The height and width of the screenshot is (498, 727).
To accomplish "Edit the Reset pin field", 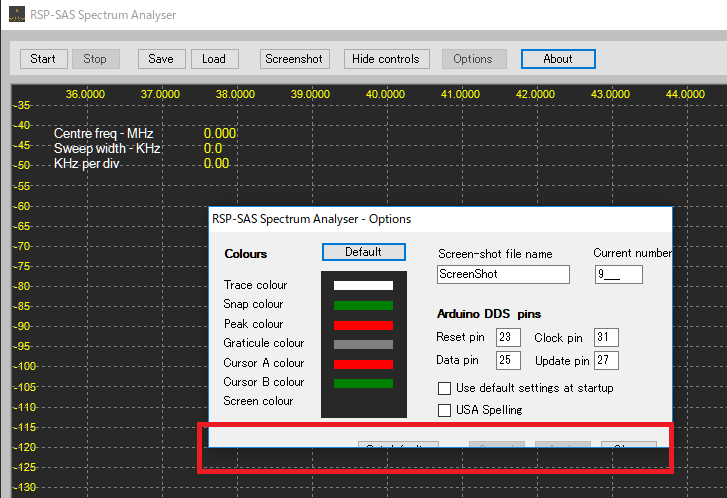I will click(x=508, y=337).
